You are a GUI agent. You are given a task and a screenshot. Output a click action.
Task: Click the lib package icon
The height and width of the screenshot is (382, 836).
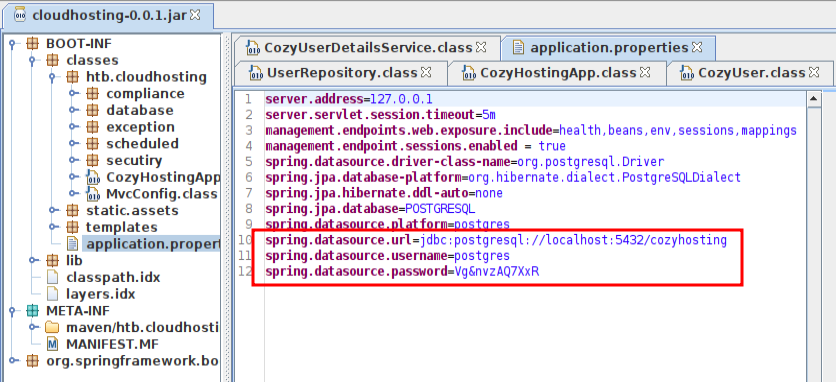[x=52, y=260]
